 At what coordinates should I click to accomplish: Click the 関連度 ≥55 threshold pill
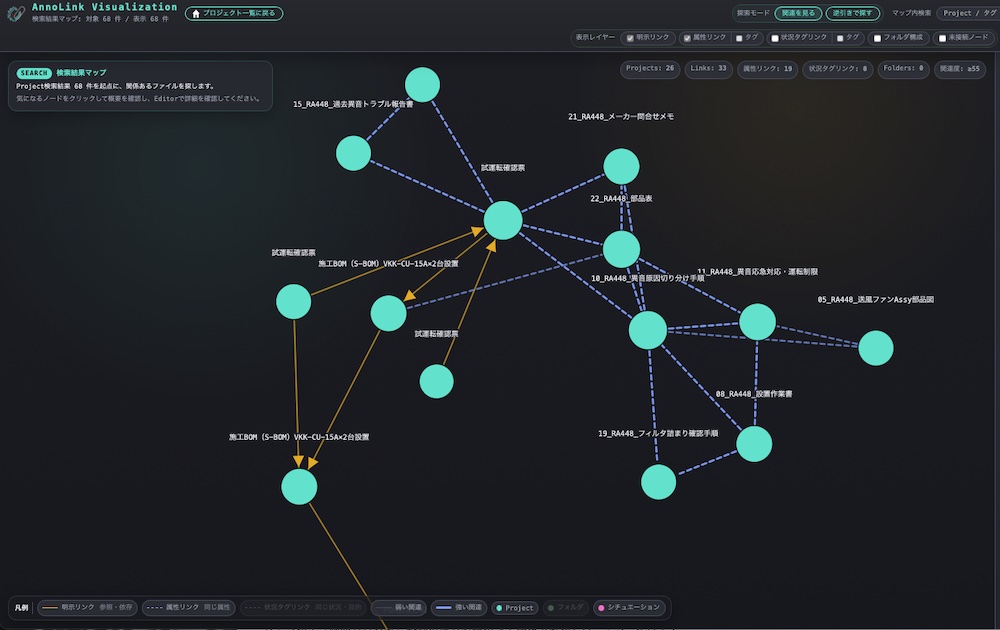pos(960,69)
